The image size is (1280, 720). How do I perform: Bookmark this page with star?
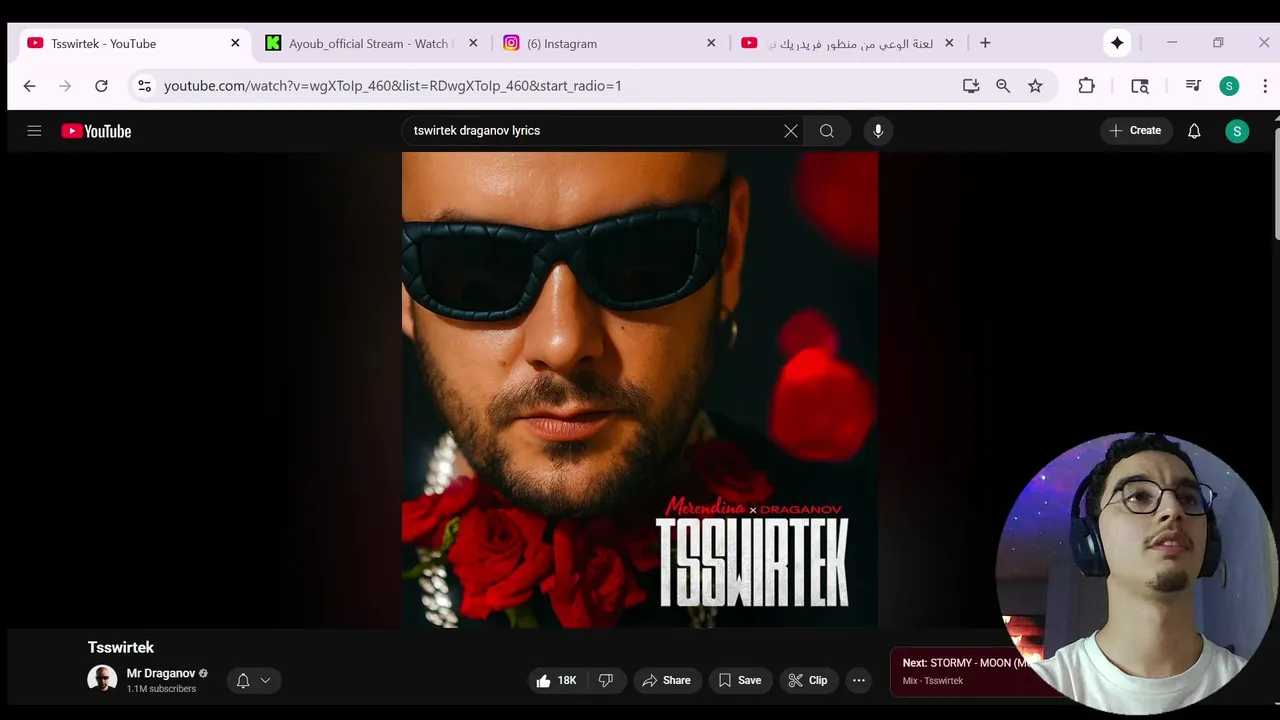click(1035, 86)
